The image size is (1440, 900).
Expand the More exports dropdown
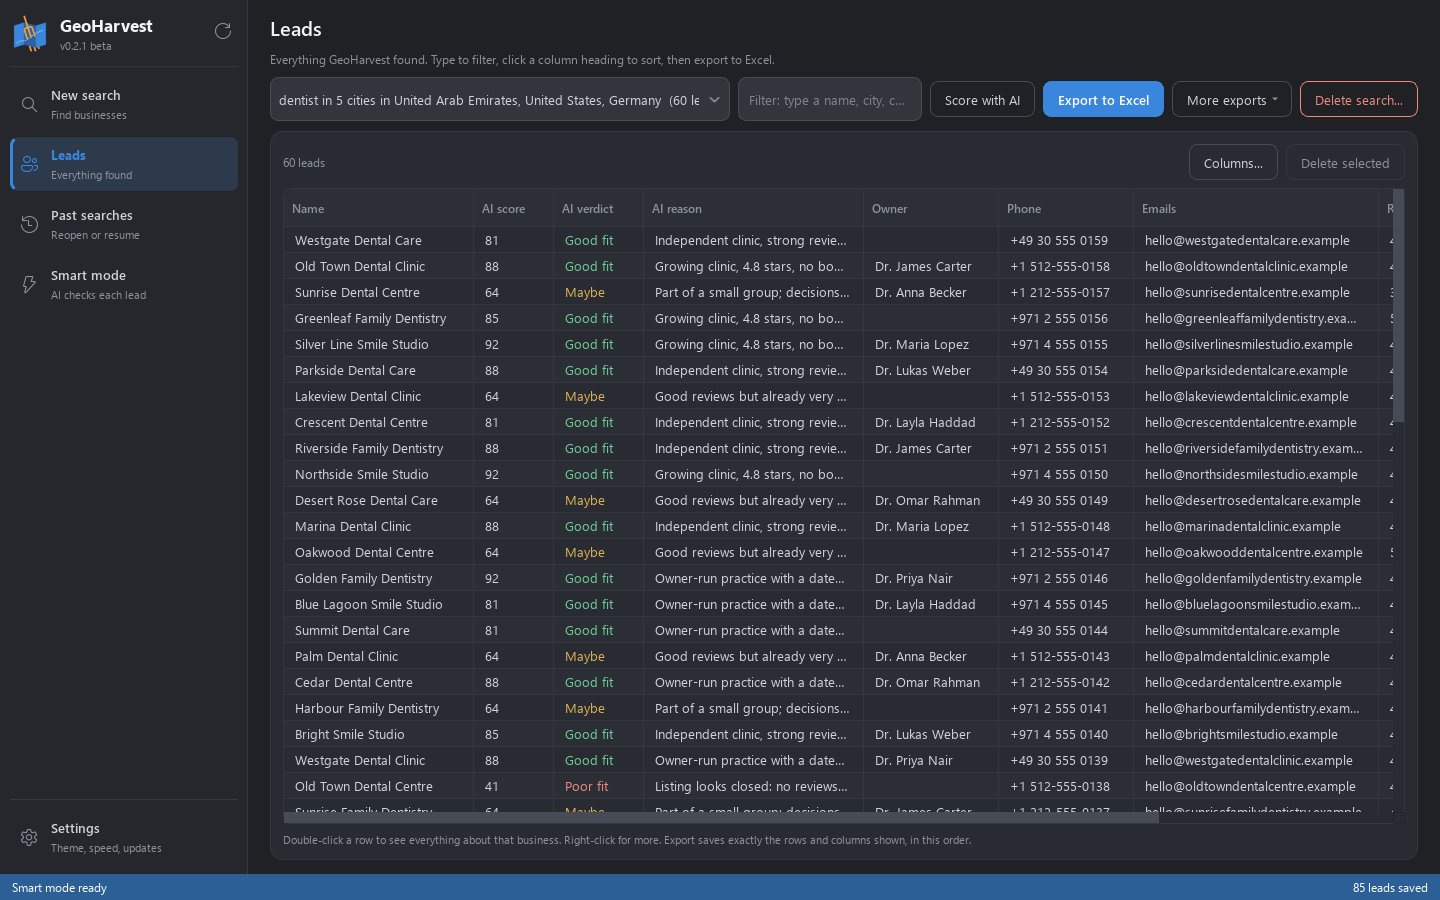coord(1232,100)
